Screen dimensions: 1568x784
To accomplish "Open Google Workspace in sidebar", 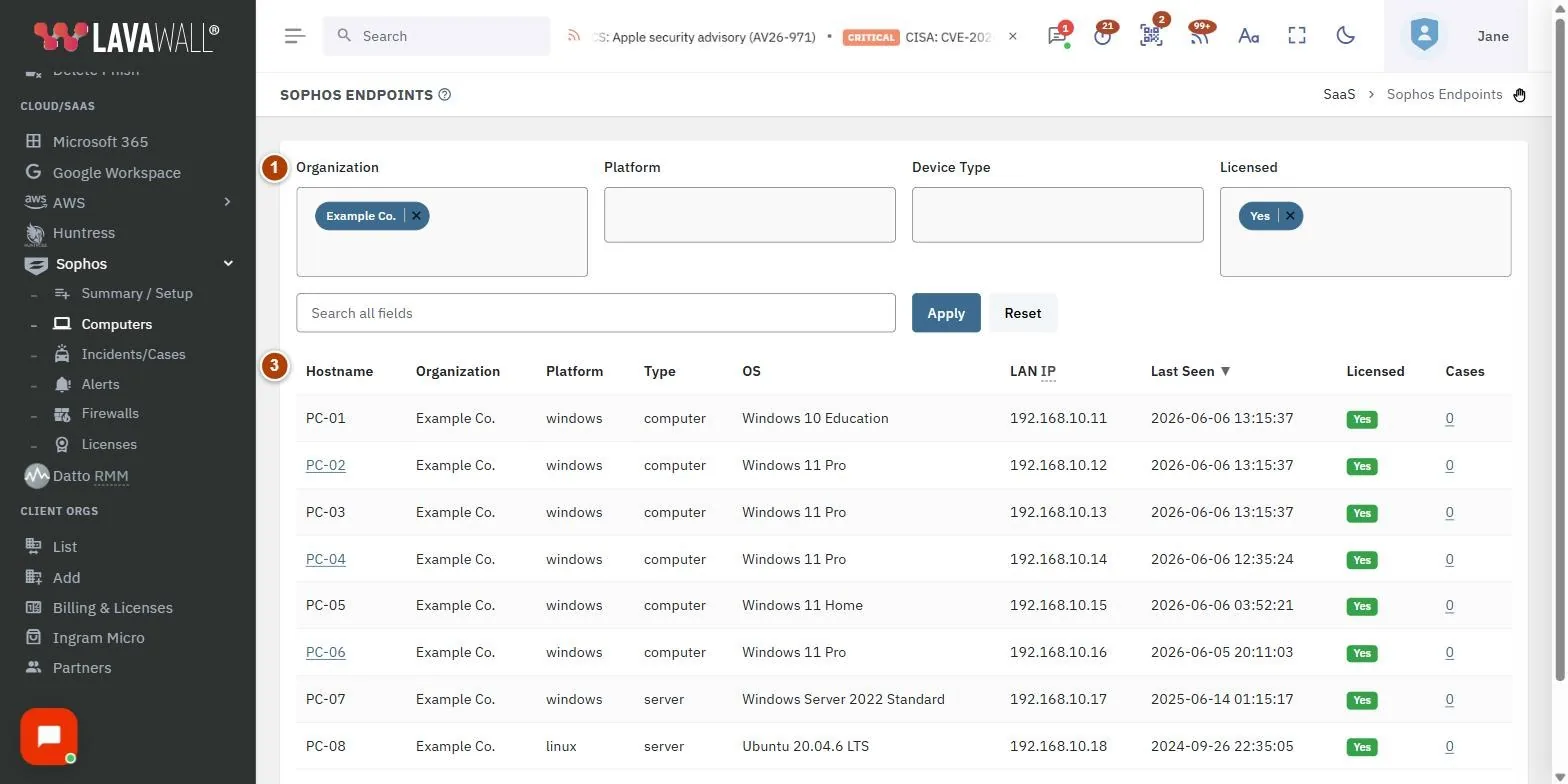I will click(x=116, y=173).
